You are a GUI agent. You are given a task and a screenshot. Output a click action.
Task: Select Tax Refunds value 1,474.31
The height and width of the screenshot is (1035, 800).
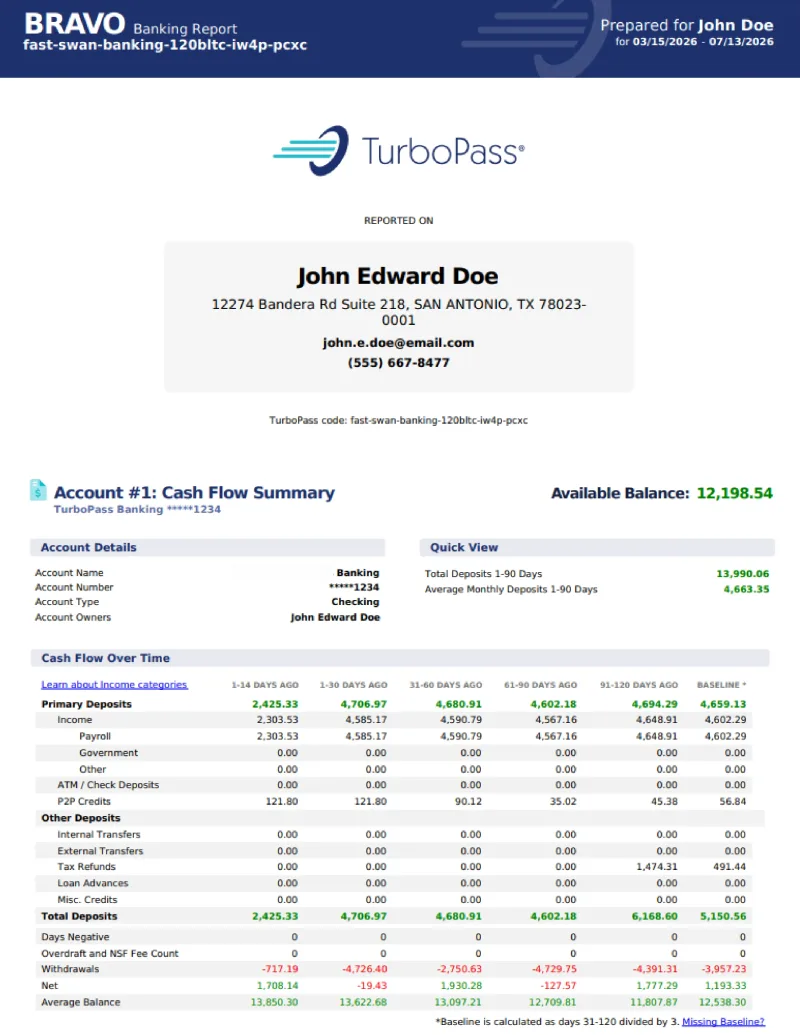[657, 867]
